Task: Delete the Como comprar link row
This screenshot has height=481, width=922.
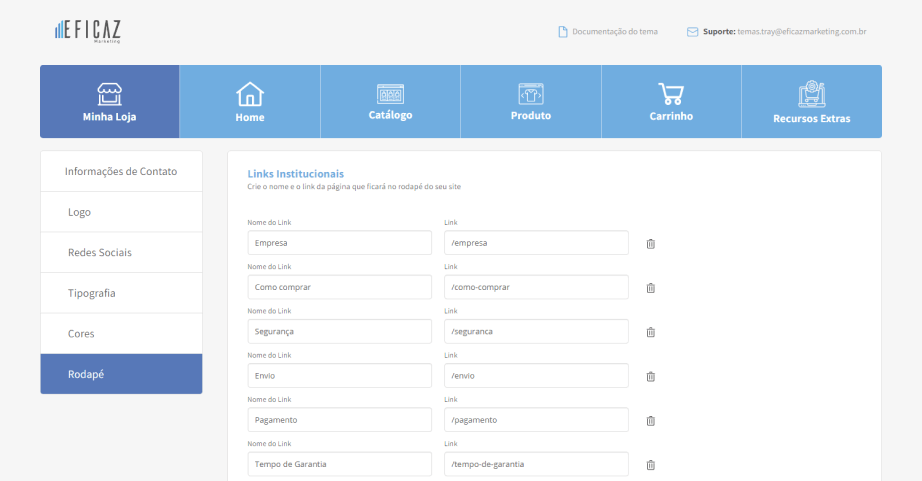Action: click(x=651, y=288)
